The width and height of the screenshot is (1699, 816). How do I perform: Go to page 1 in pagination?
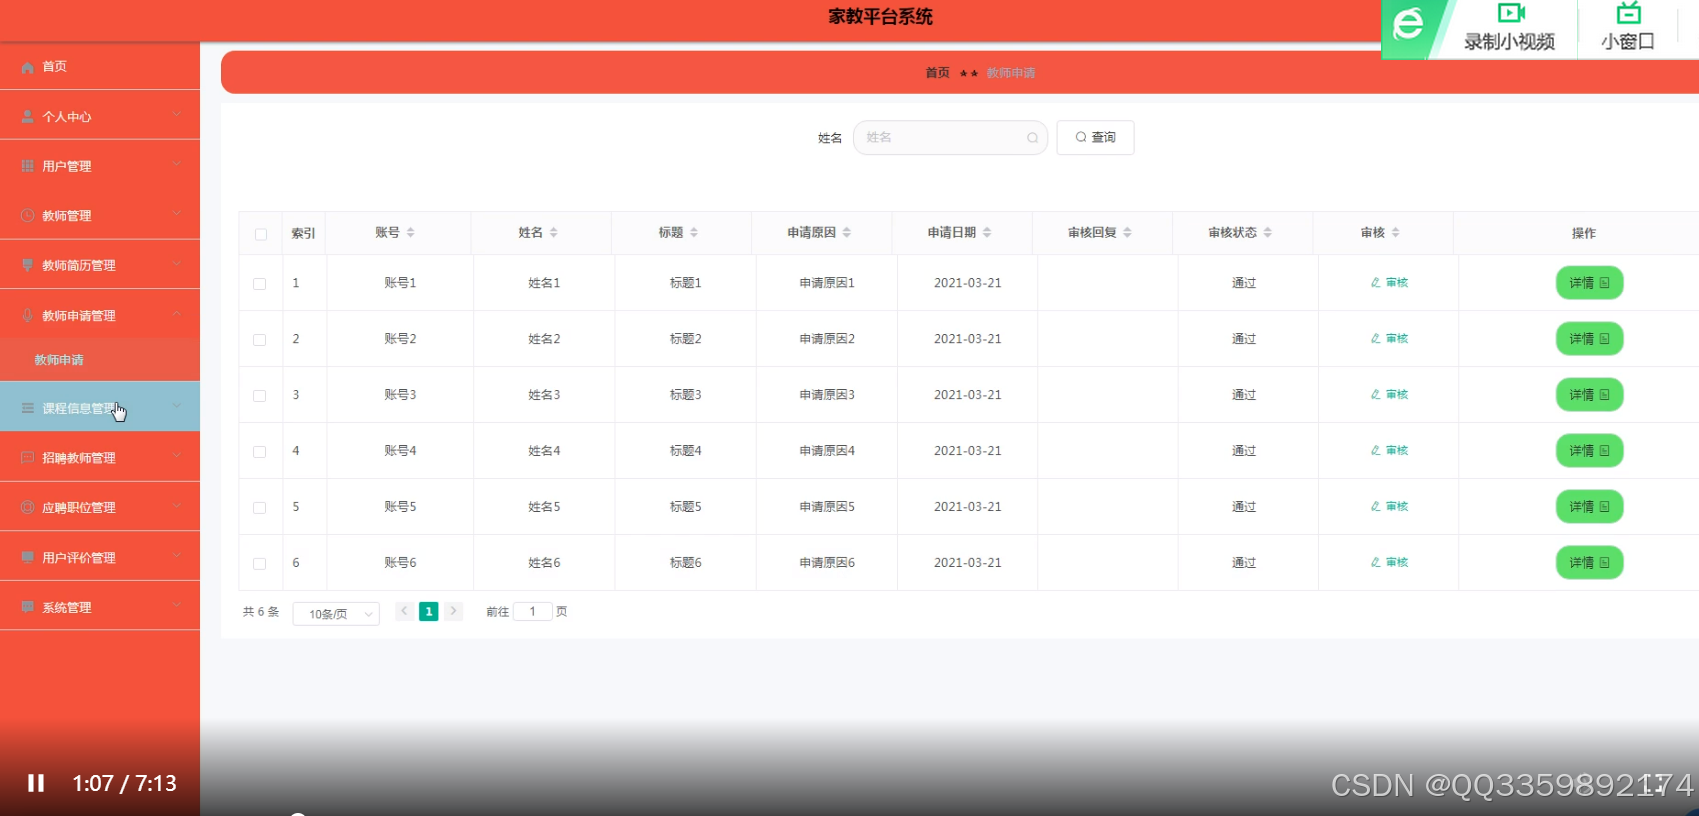click(x=429, y=612)
